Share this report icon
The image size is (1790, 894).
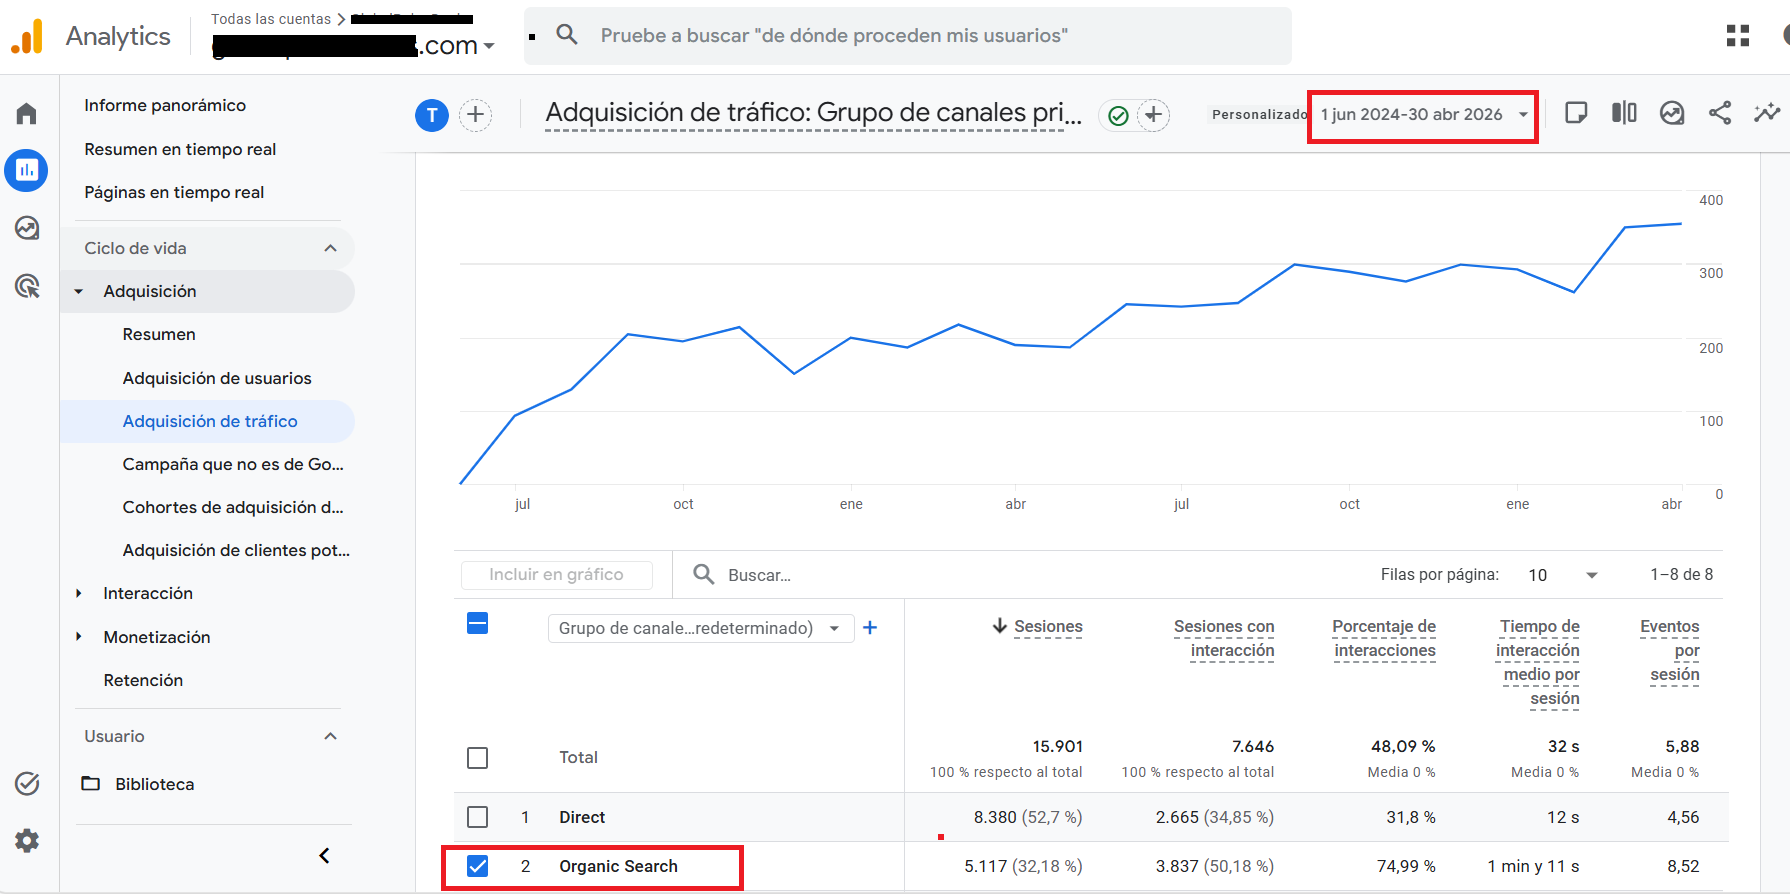point(1720,113)
